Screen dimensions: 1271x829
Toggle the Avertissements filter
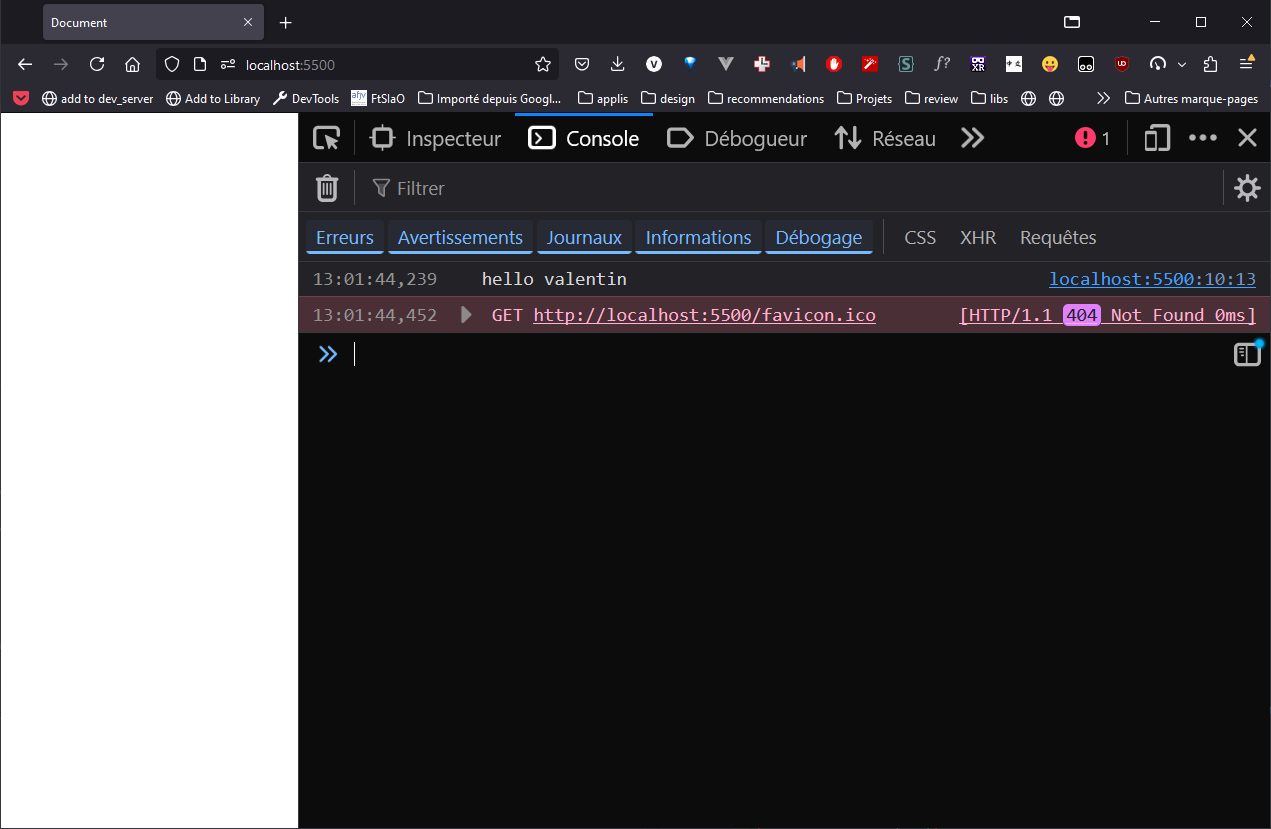[460, 238]
